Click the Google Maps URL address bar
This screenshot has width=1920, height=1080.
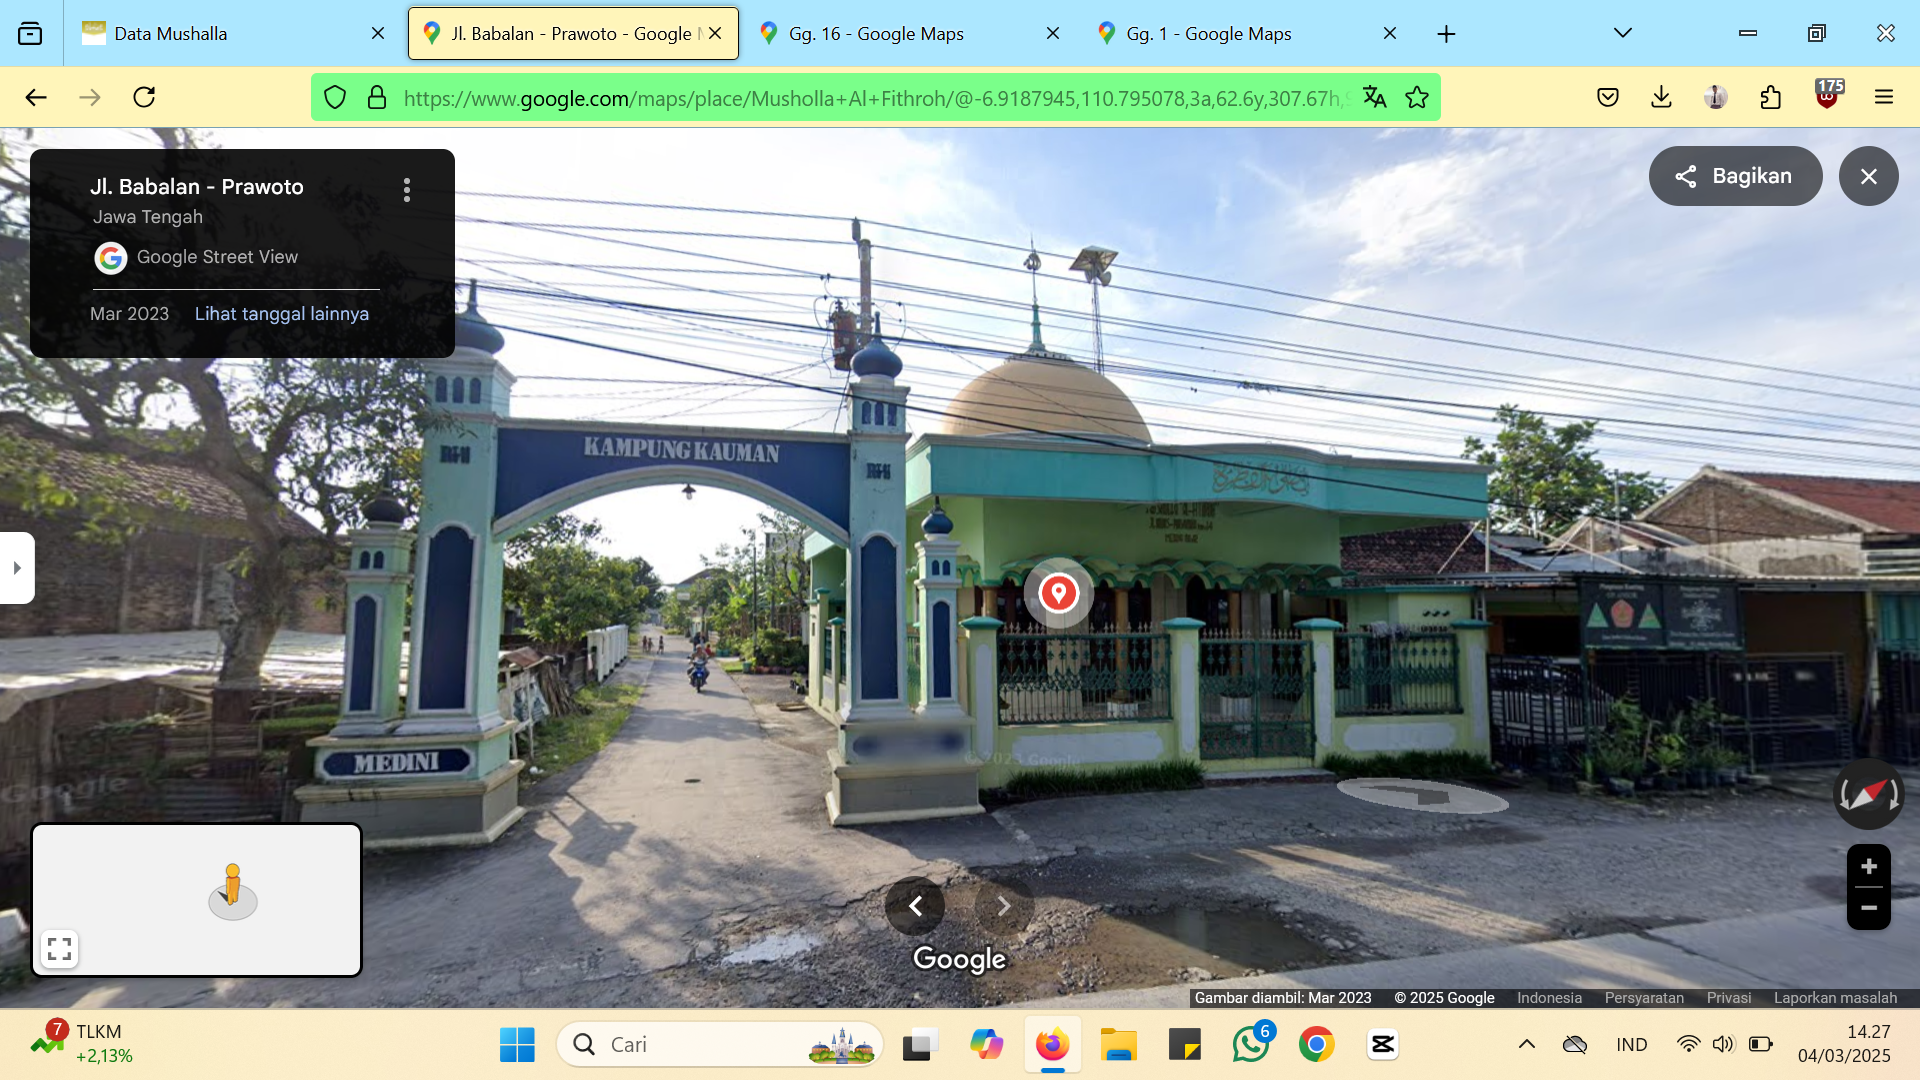(875, 98)
